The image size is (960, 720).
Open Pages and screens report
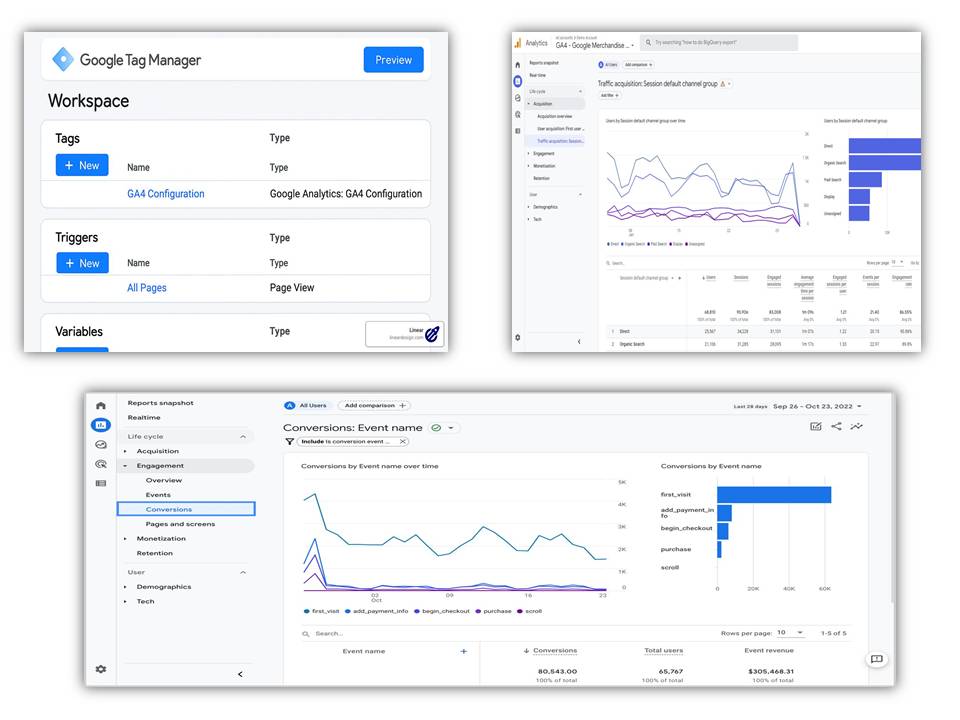[180, 524]
